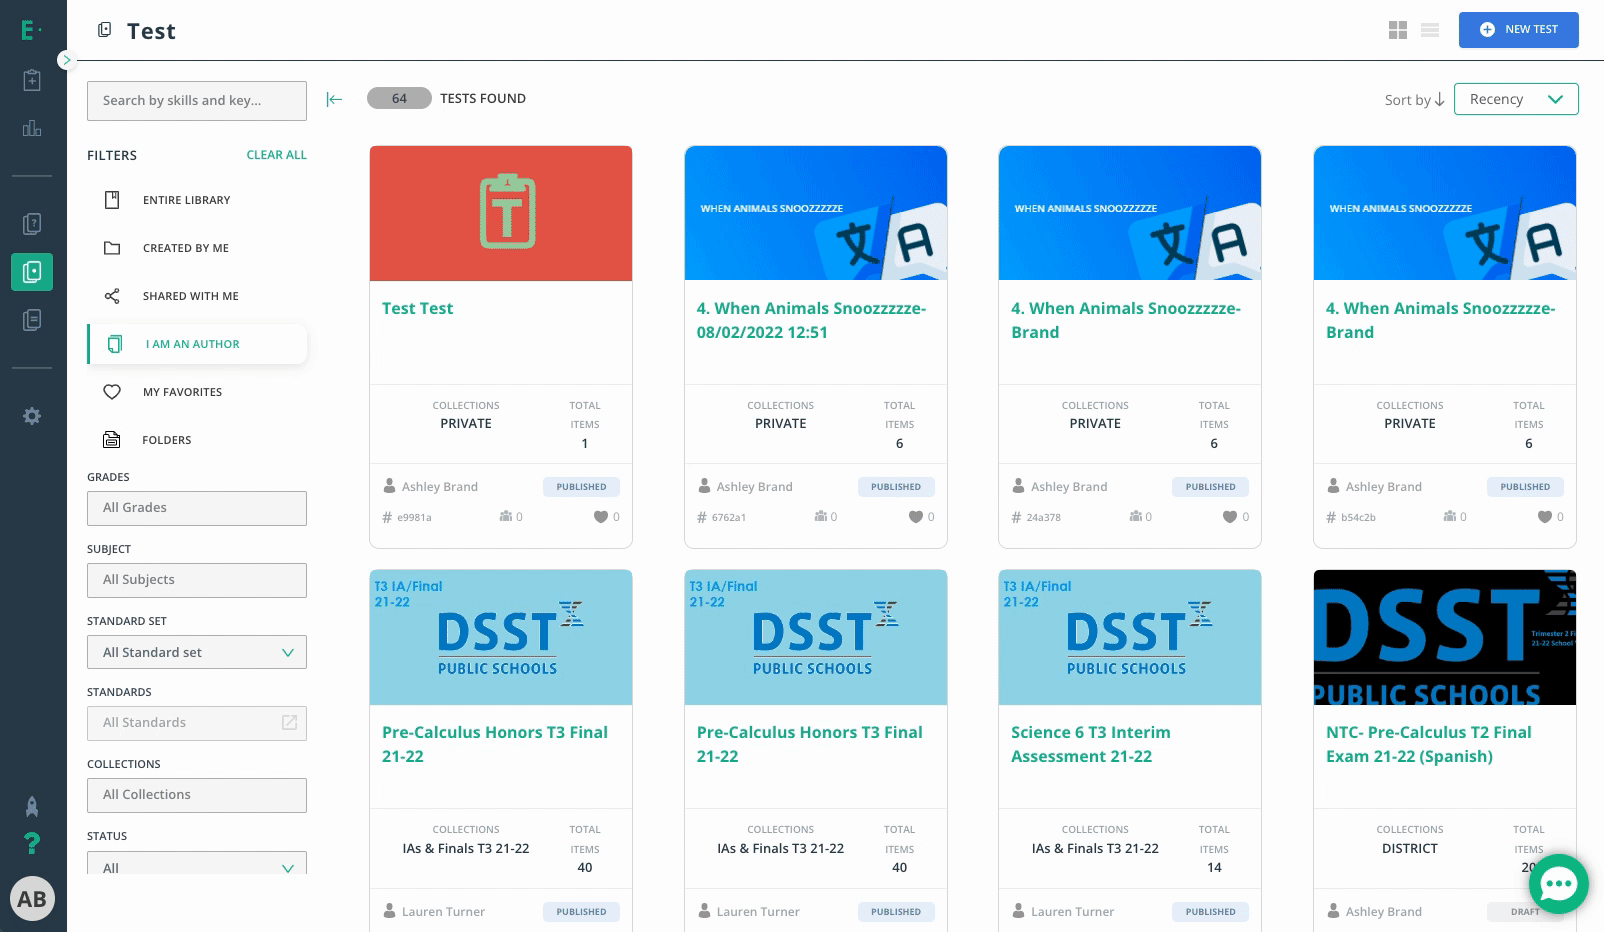Open the settings gear sidebar icon
Viewport: 1604px width, 932px height.
(32, 416)
